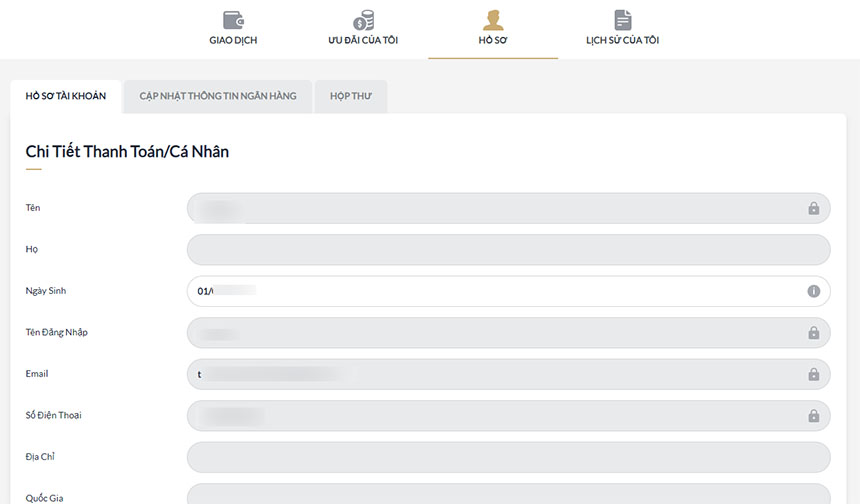Viewport: 860px width, 504px height.
Task: Click the Hồ Sơ person icon
Action: point(493,20)
